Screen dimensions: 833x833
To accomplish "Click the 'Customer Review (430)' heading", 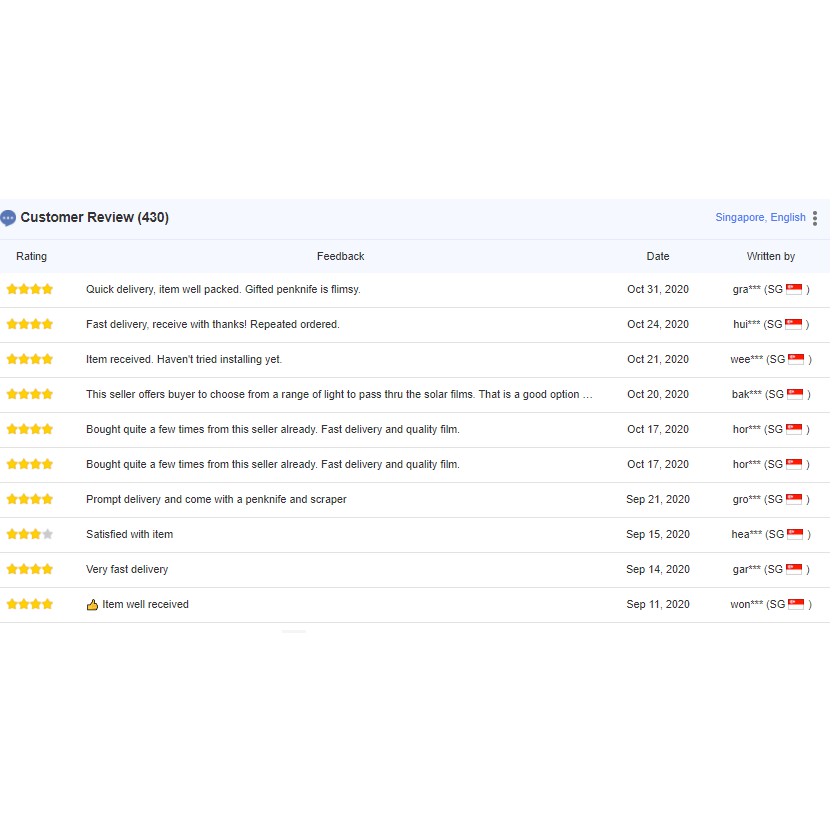I will tap(94, 218).
